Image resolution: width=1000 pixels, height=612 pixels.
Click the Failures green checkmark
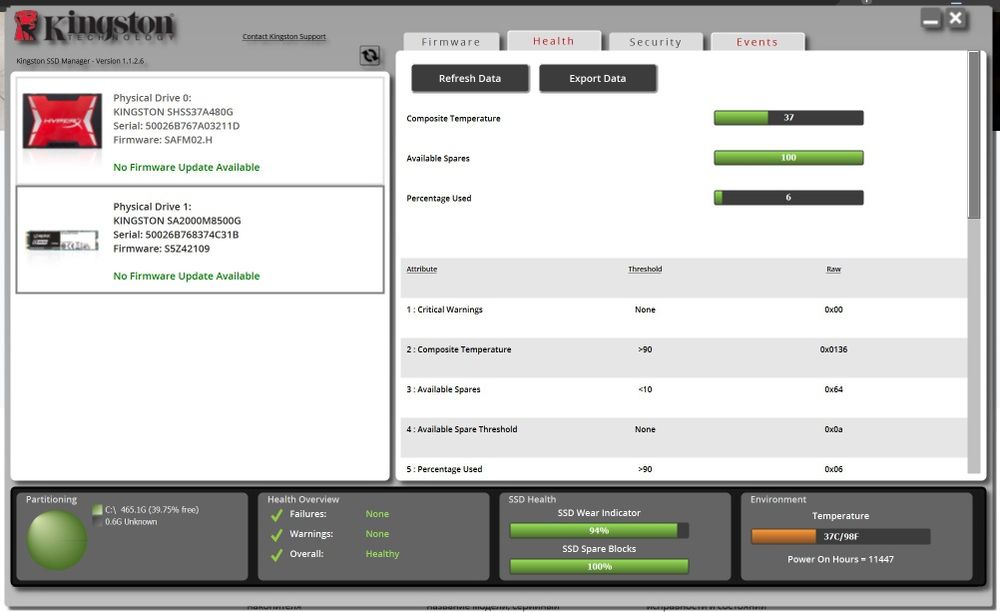pyautogui.click(x=277, y=515)
